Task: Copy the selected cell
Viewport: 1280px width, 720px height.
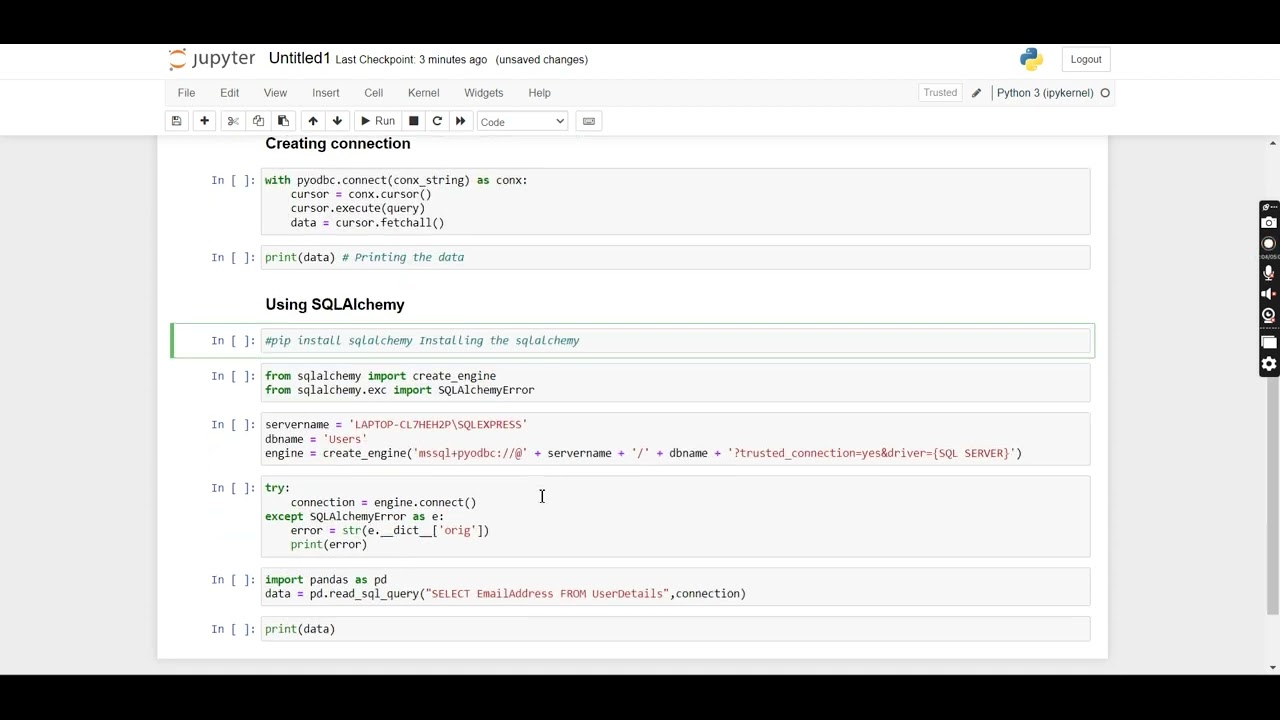Action: 258,121
